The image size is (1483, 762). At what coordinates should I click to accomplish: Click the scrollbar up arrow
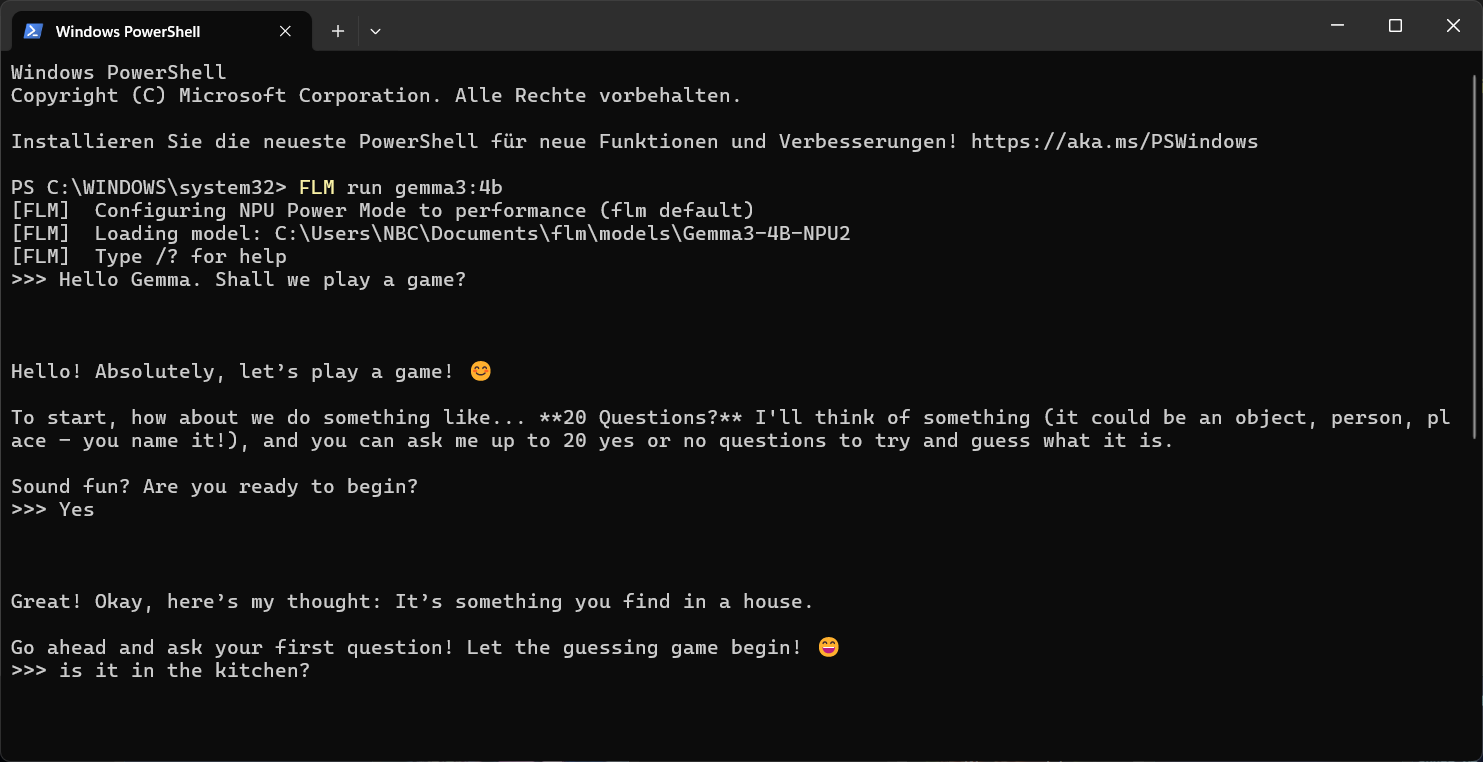point(1476,62)
